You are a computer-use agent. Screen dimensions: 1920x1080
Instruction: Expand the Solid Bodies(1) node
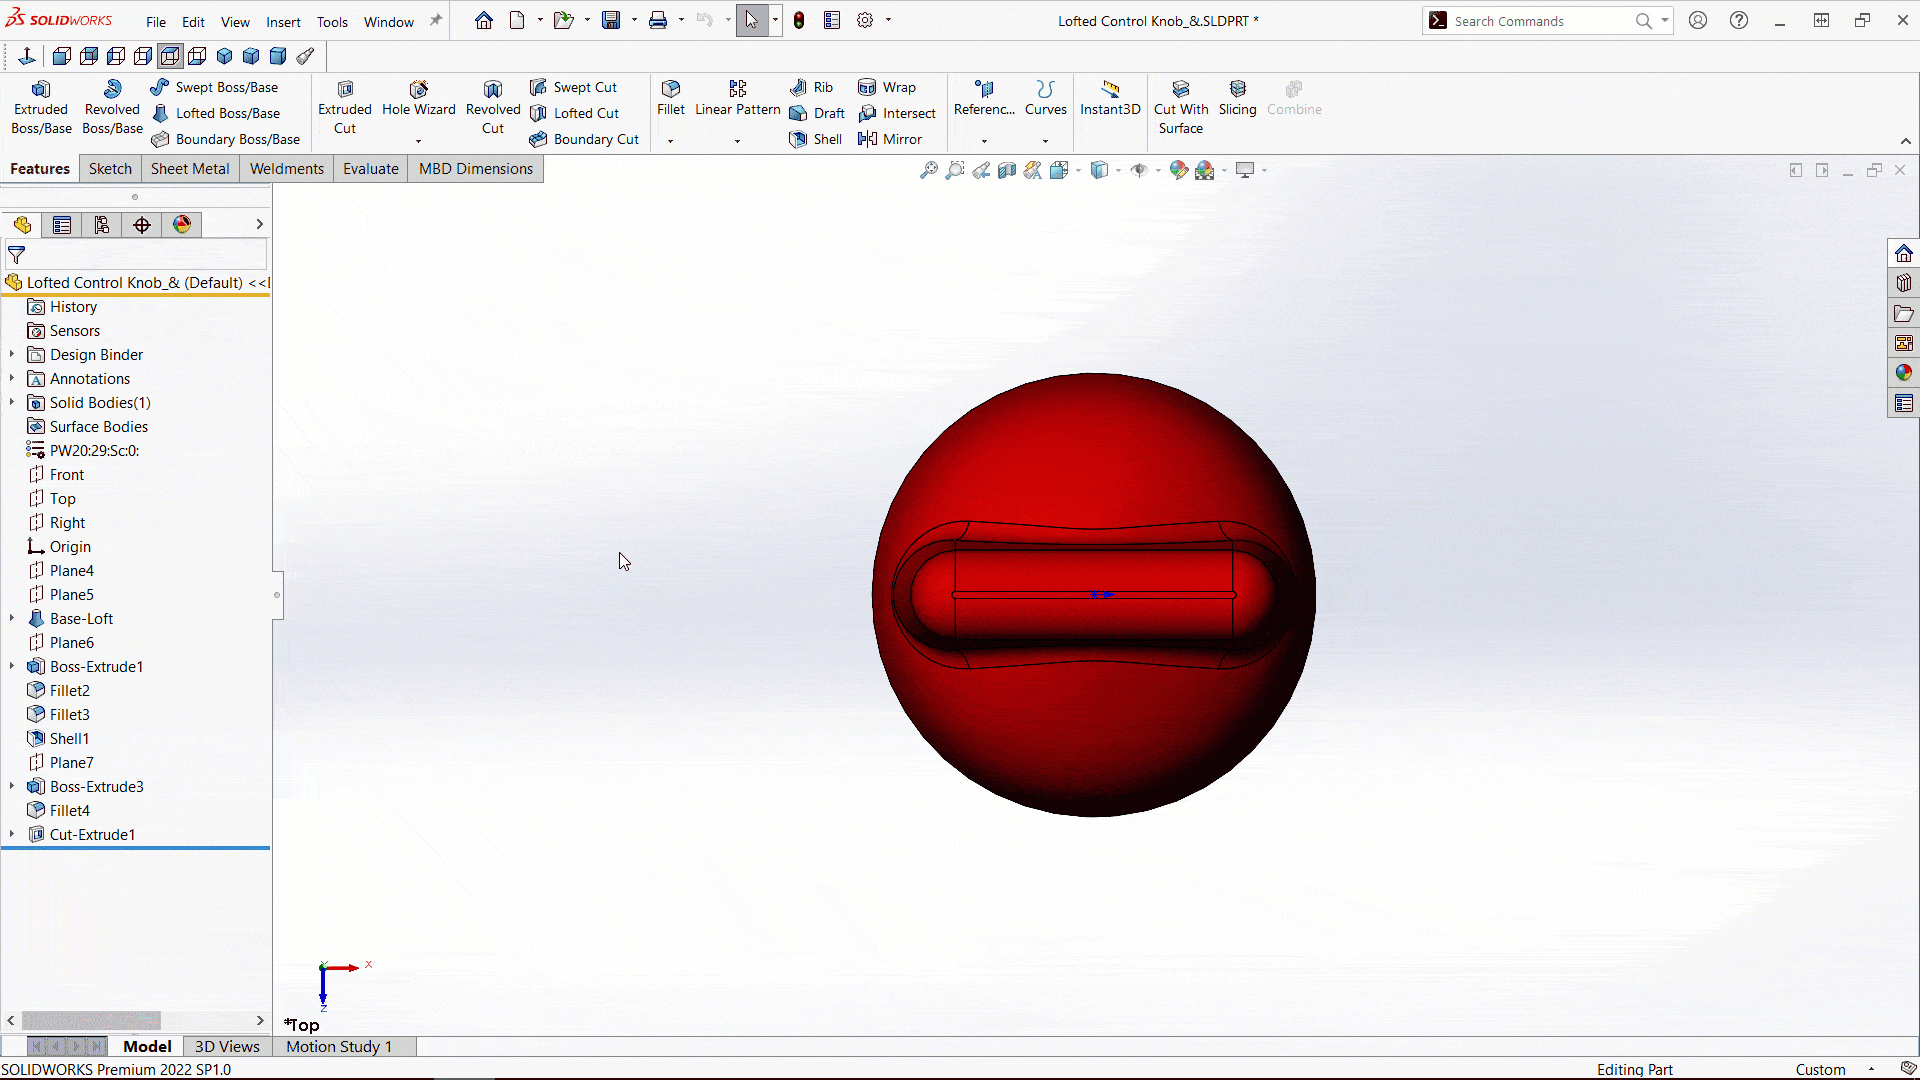point(12,402)
